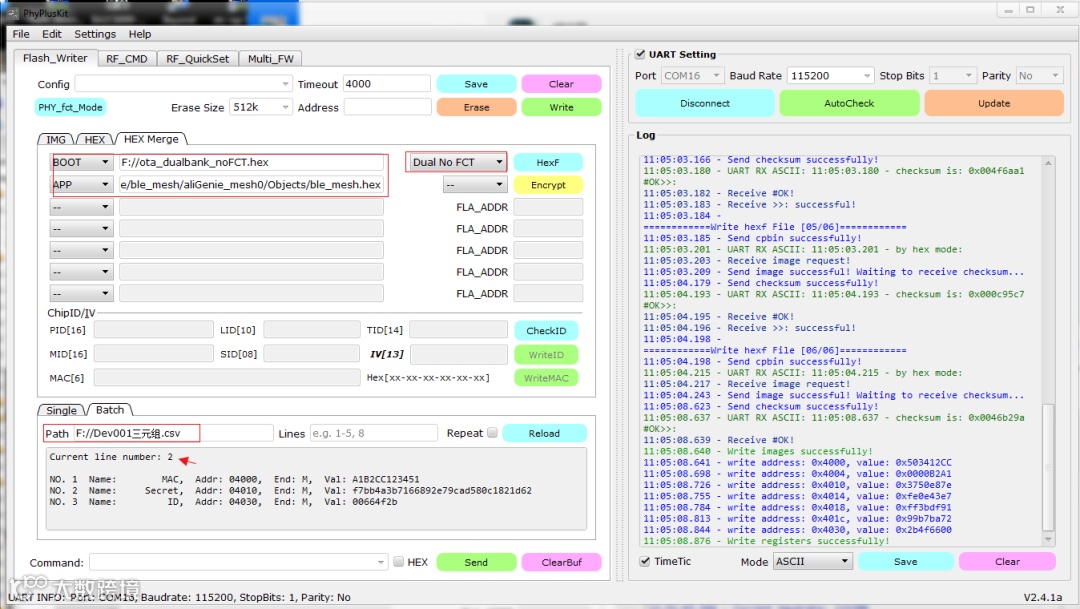Click the orange Update button
1080x609 pixels.
[994, 103]
